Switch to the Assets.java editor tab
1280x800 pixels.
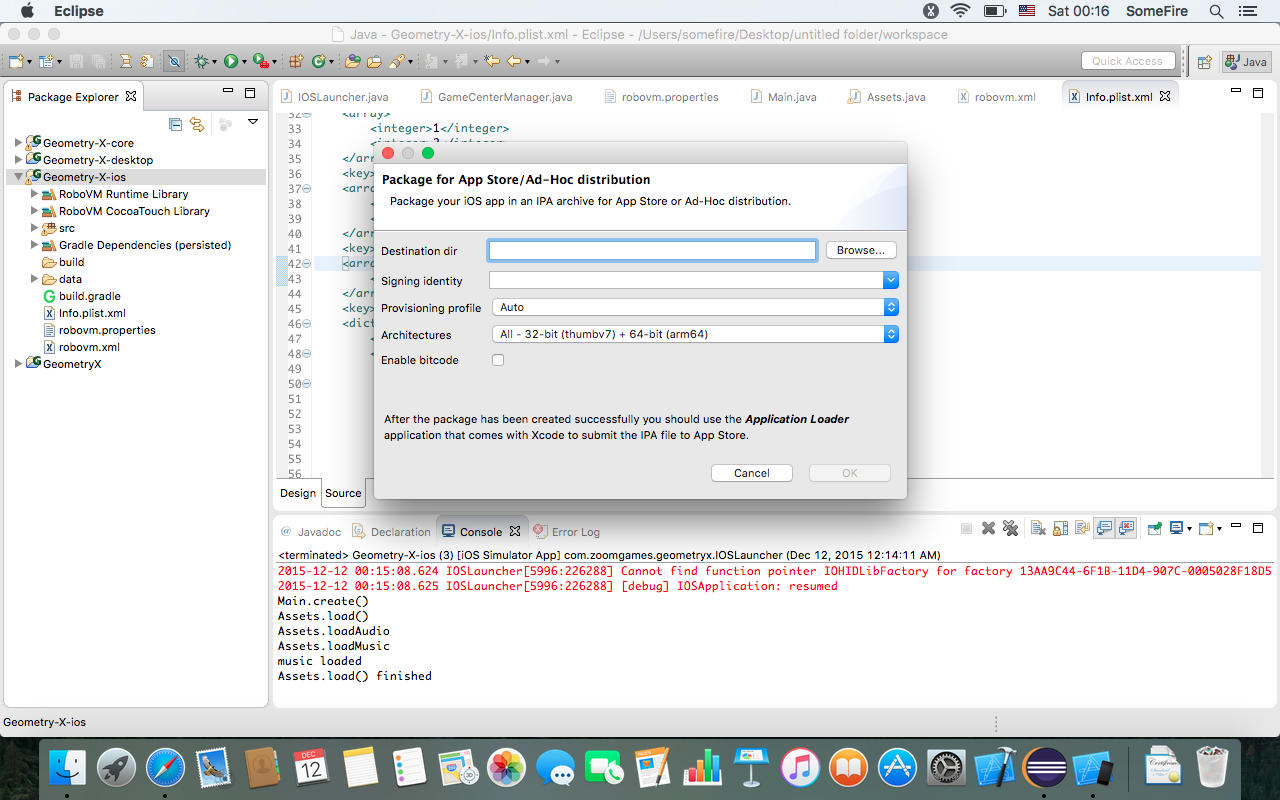point(886,97)
